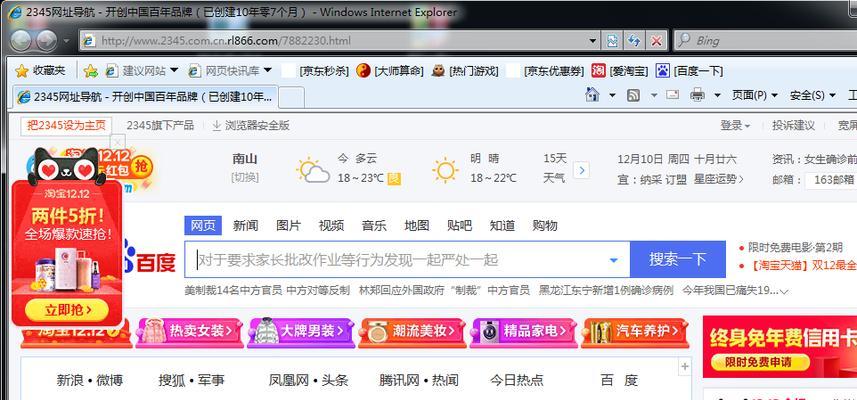Screen dimensions: 857x400
Task: Open the 安全(S) menu
Action: pyautogui.click(x=813, y=95)
